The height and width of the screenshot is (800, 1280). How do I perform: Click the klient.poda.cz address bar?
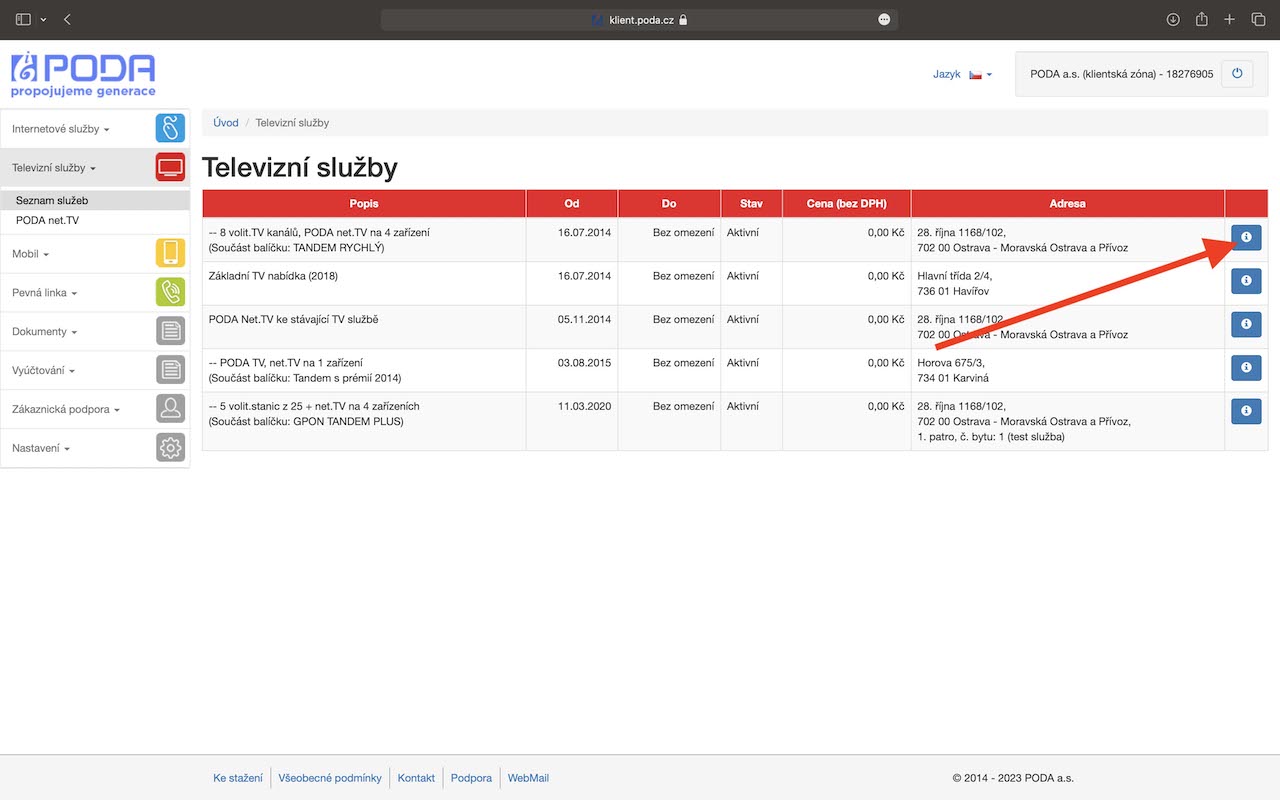pyautogui.click(x=639, y=19)
